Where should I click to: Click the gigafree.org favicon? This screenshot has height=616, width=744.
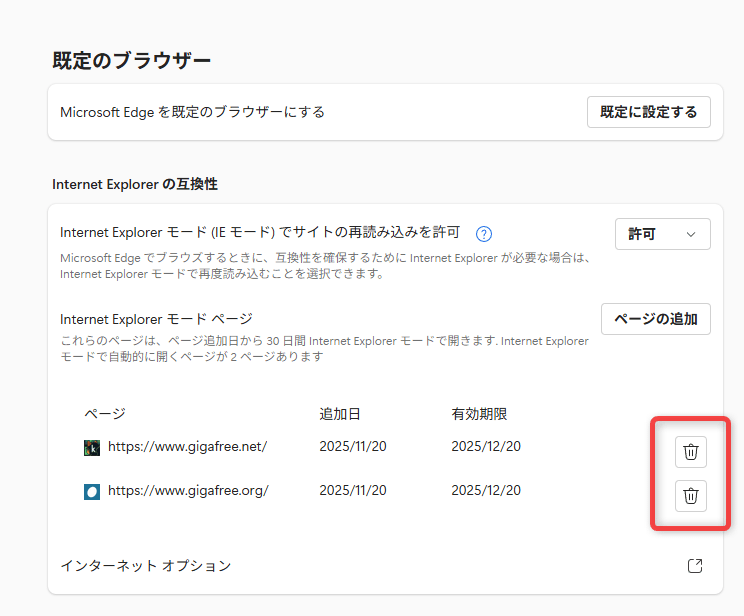point(92,491)
